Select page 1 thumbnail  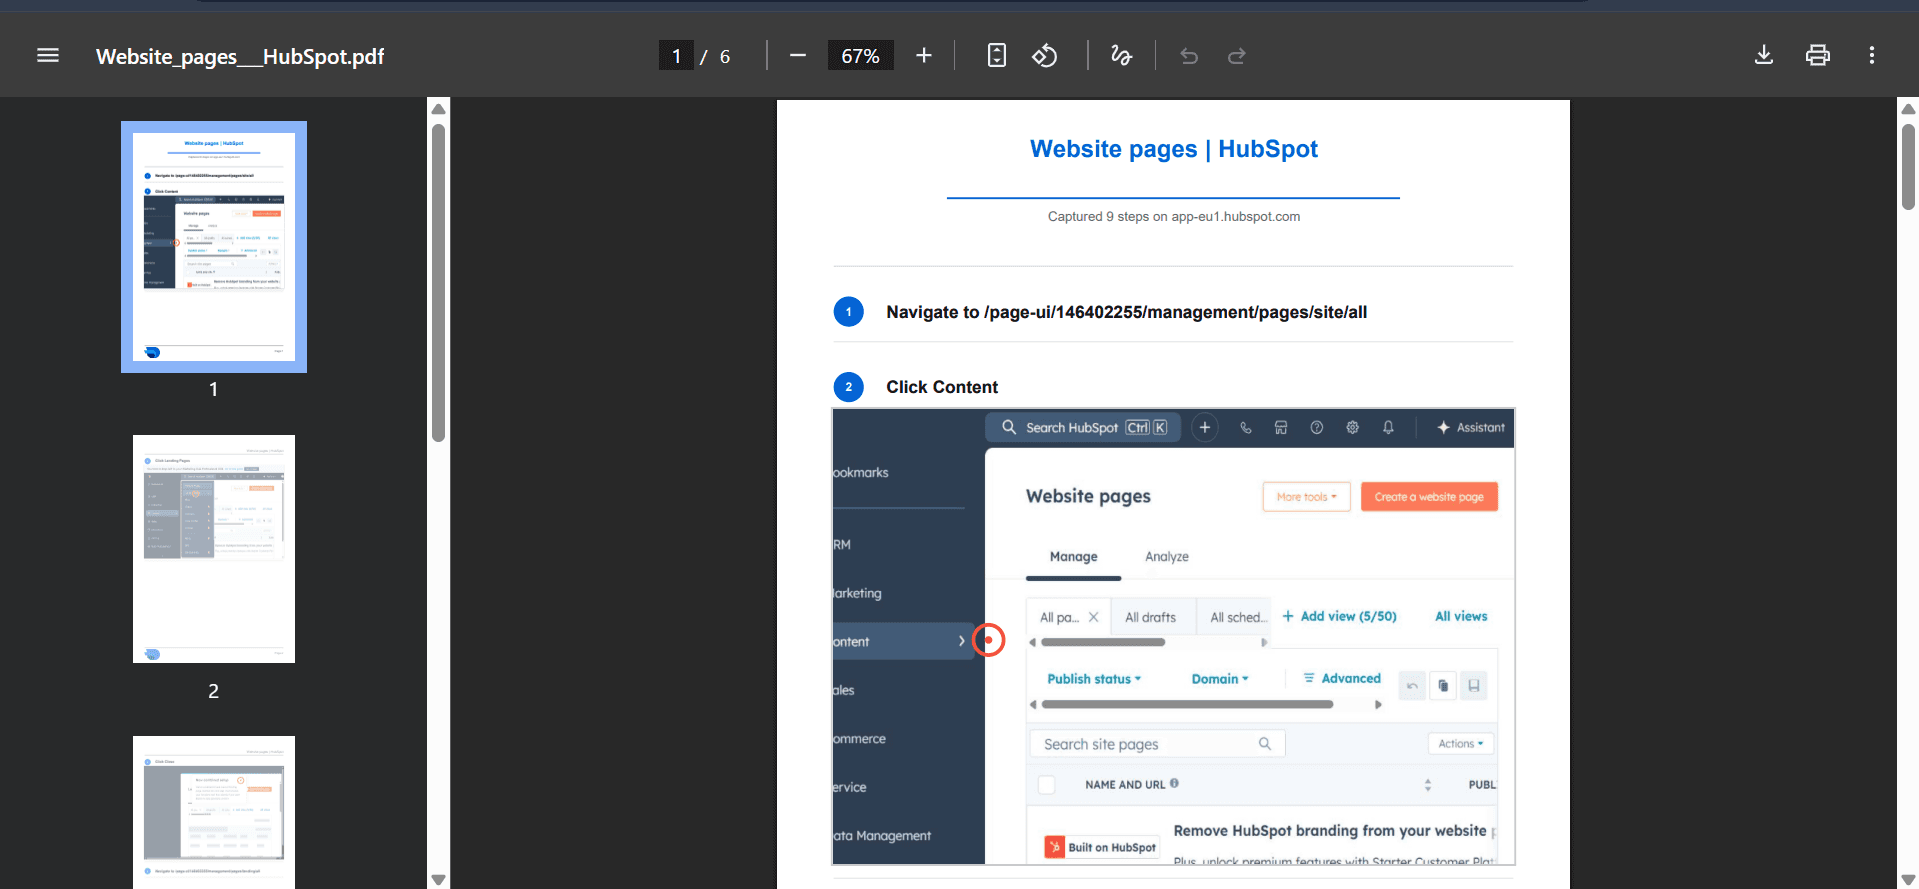click(214, 247)
